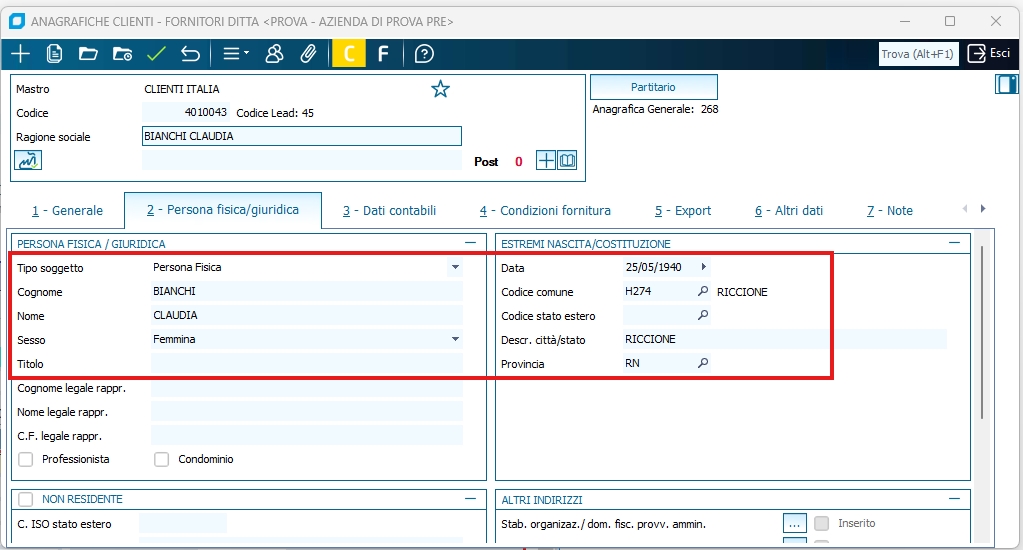This screenshot has height=550, width=1023.
Task: Open the Sesso dropdown
Action: tap(455, 339)
